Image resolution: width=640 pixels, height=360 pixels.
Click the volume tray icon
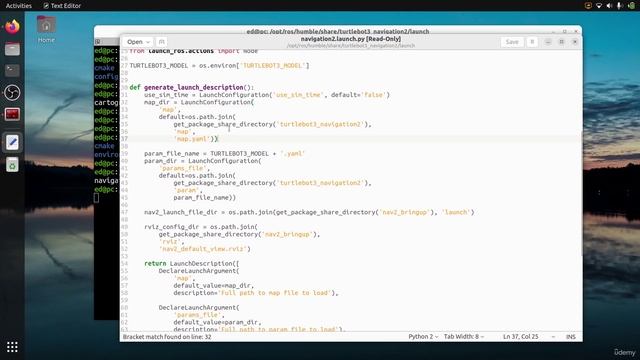click(x=609, y=6)
